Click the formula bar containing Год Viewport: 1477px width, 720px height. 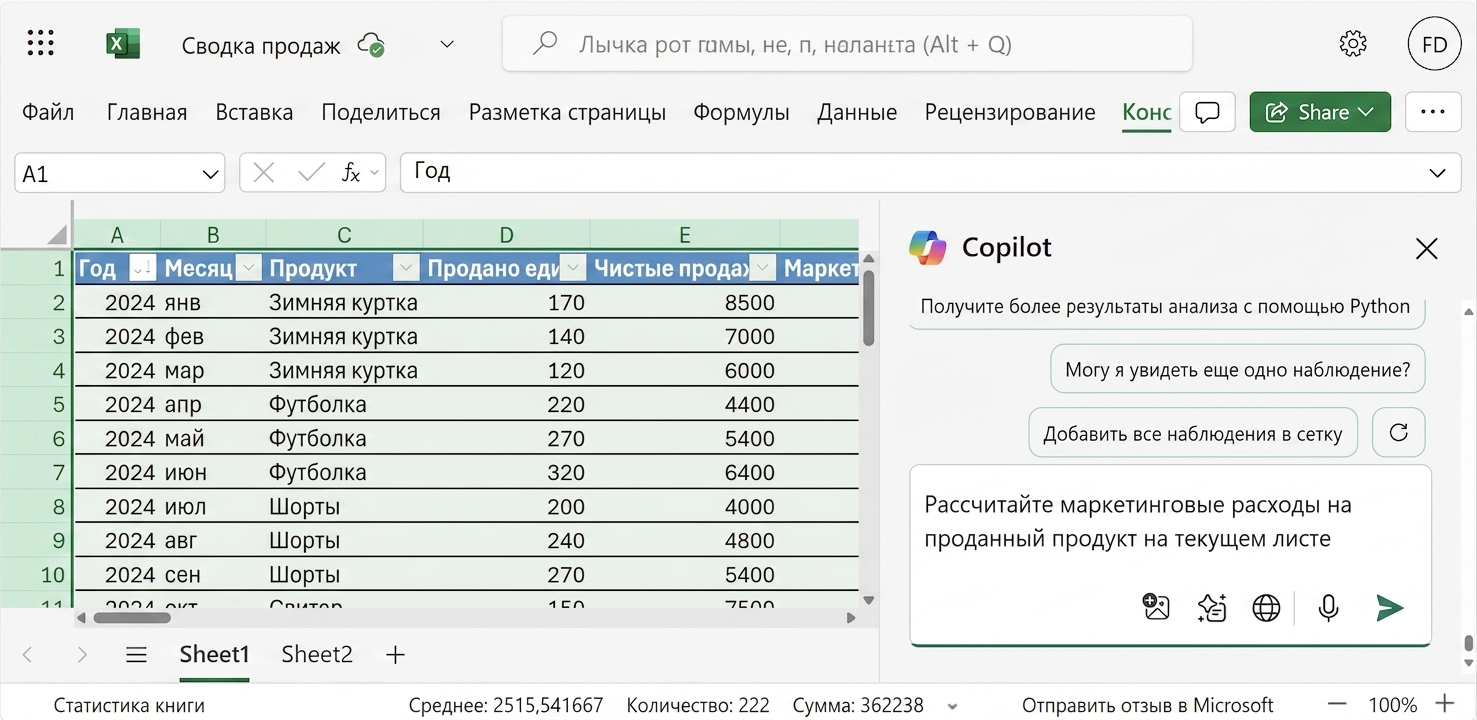[x=930, y=172]
